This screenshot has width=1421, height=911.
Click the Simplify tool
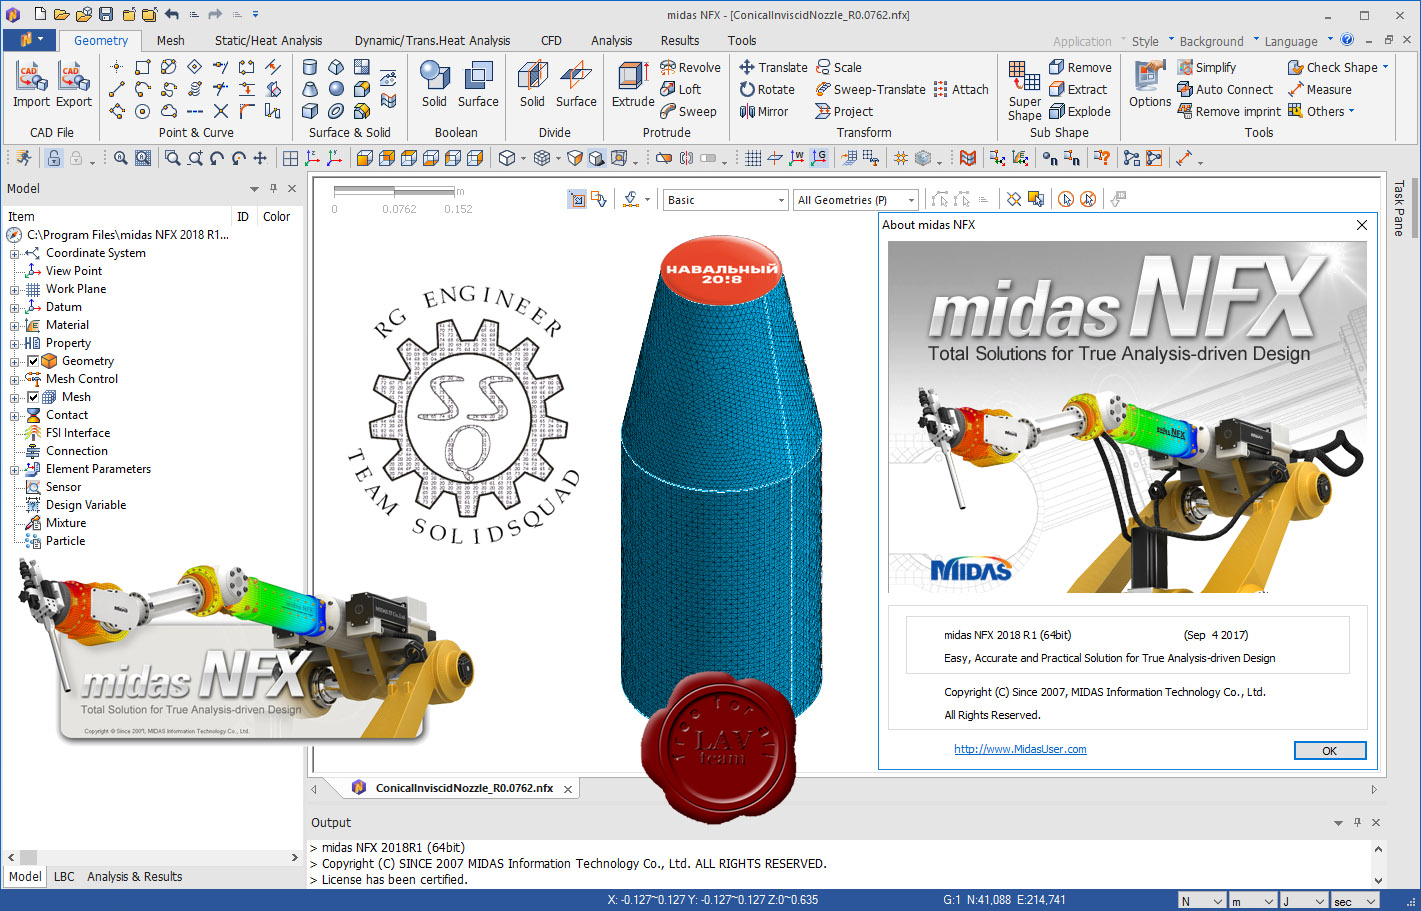pos(1206,67)
